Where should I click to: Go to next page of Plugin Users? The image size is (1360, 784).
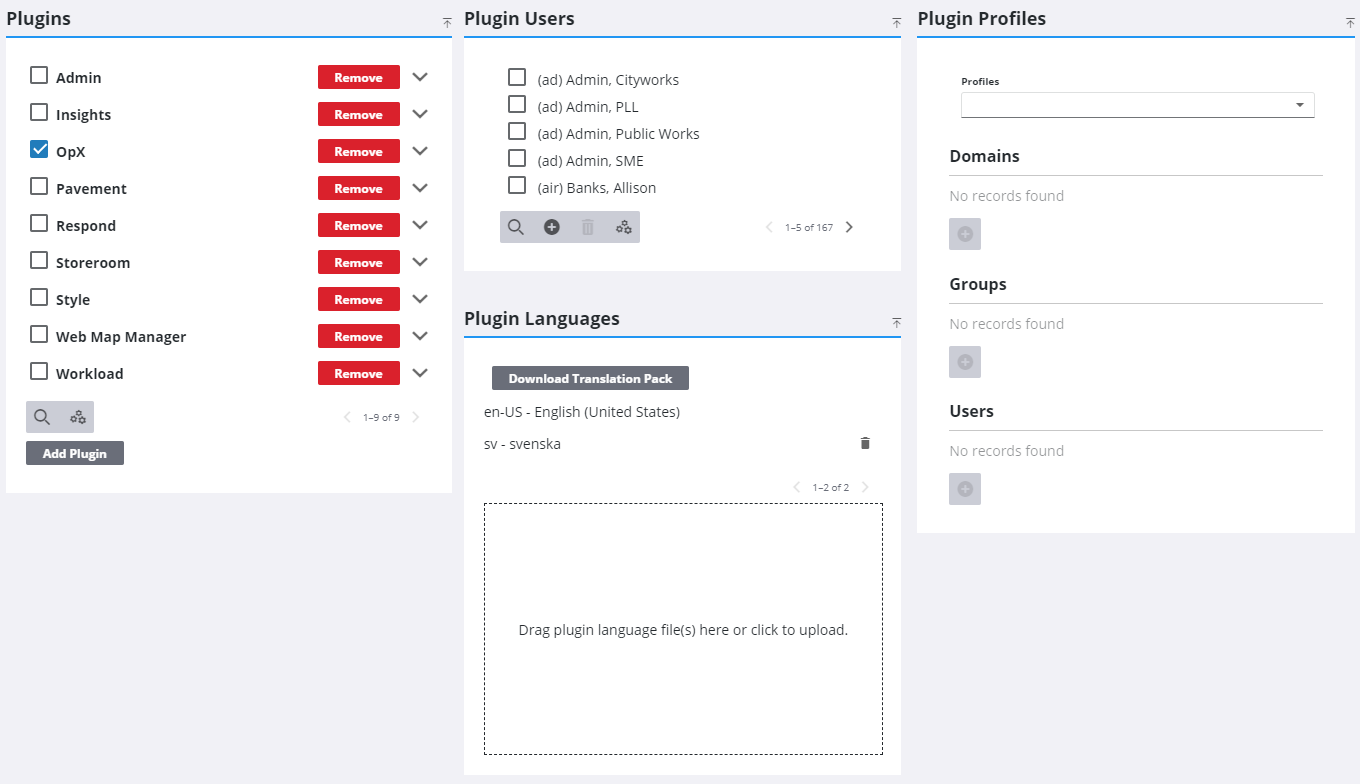tap(849, 227)
